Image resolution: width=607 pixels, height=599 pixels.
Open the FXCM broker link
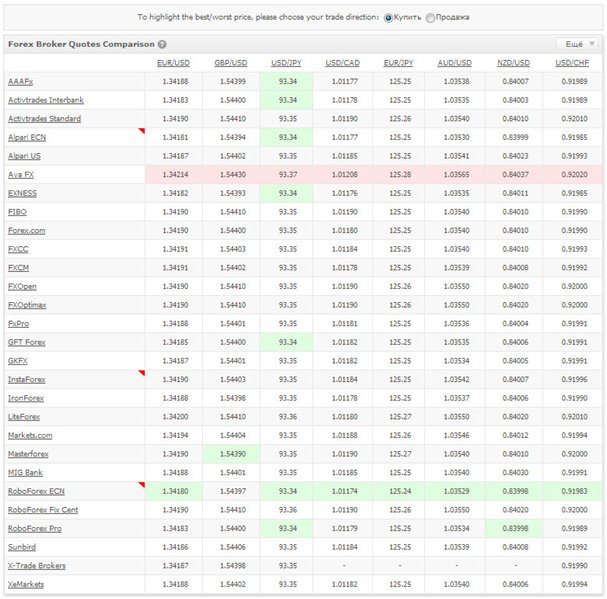(x=18, y=268)
